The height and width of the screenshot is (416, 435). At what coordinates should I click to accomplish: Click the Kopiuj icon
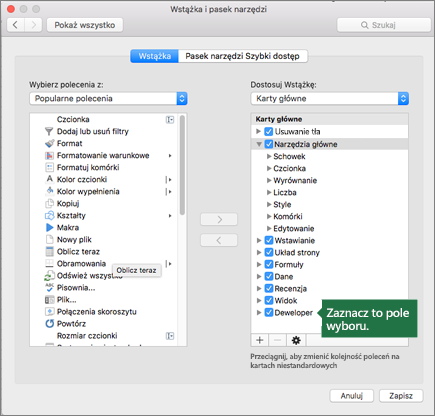49,203
